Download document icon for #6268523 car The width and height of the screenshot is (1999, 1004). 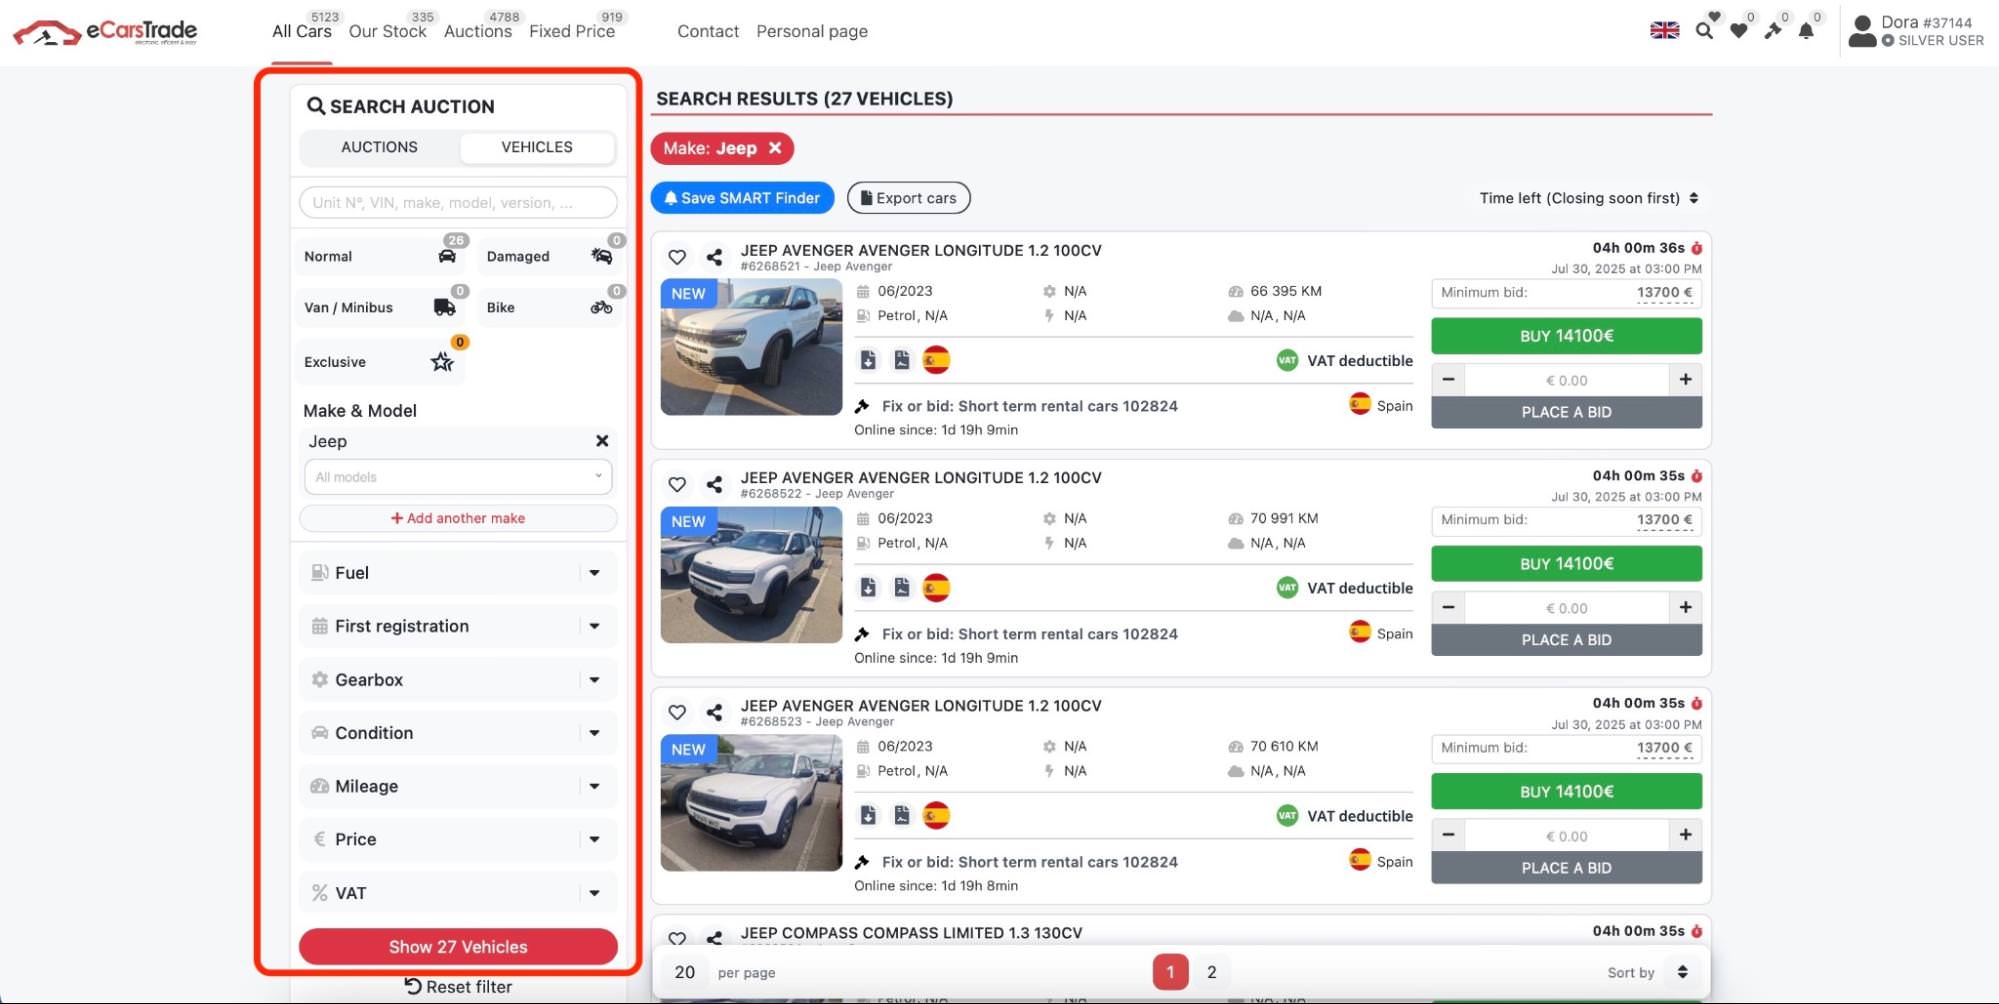coord(868,816)
